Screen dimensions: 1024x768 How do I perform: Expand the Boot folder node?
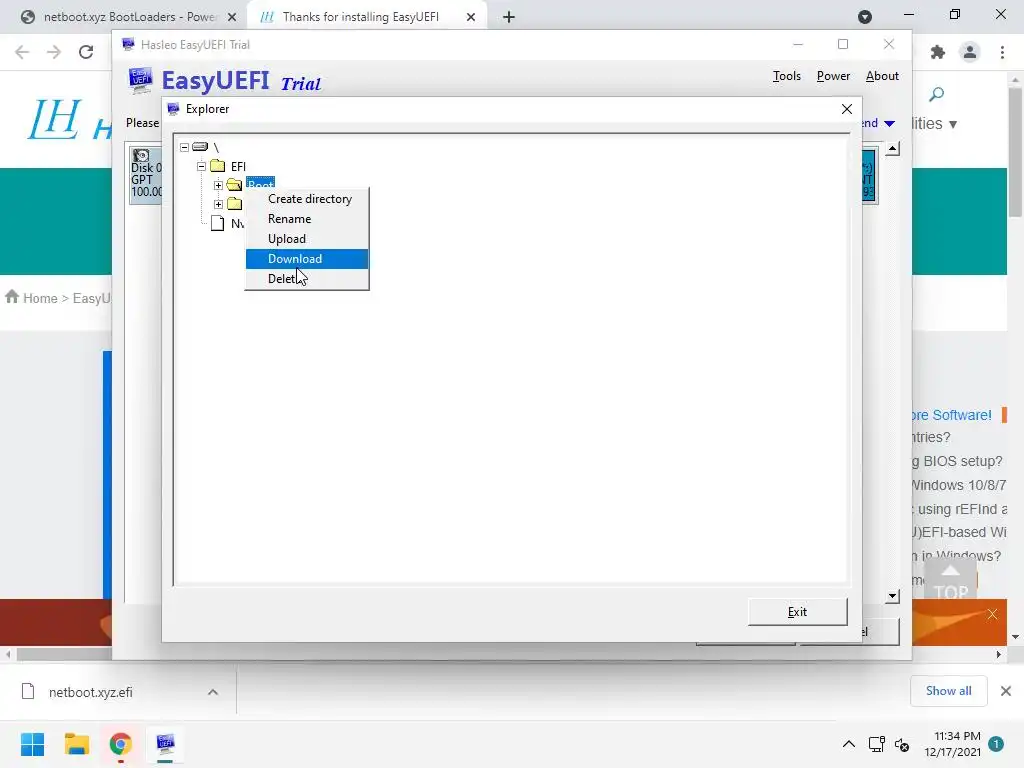tap(219, 185)
